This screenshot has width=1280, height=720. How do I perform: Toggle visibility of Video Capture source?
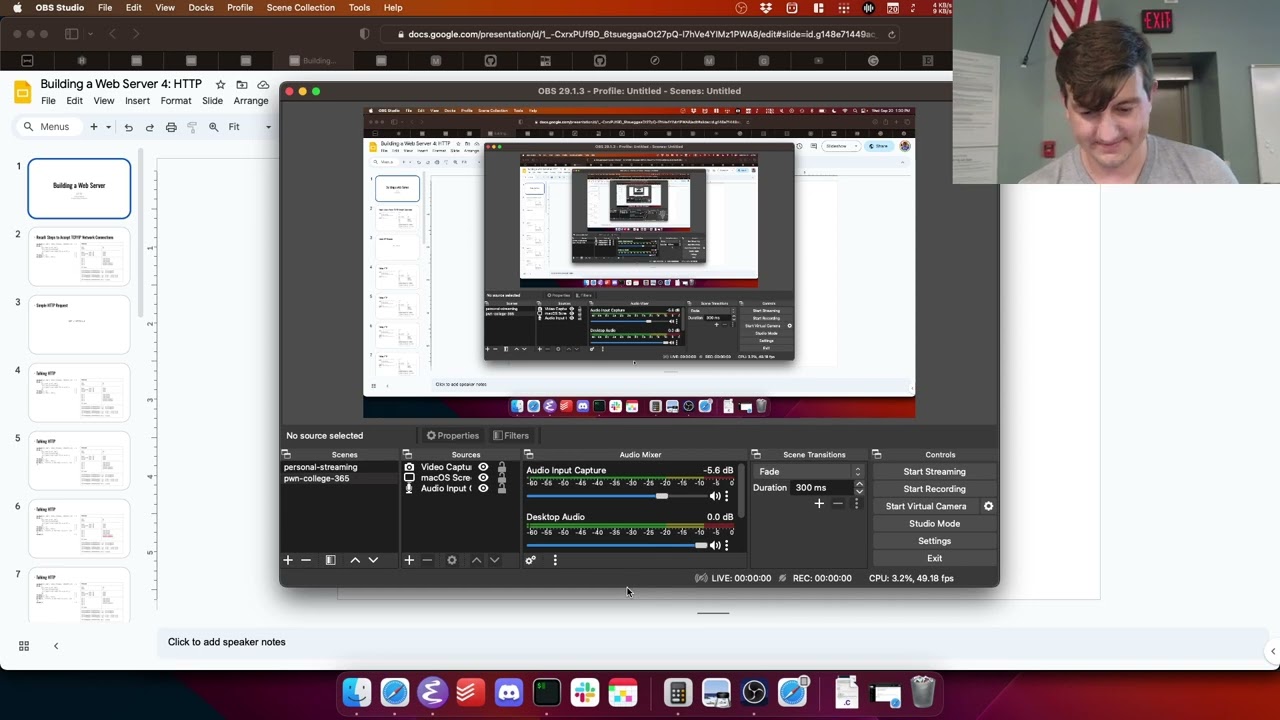point(483,467)
